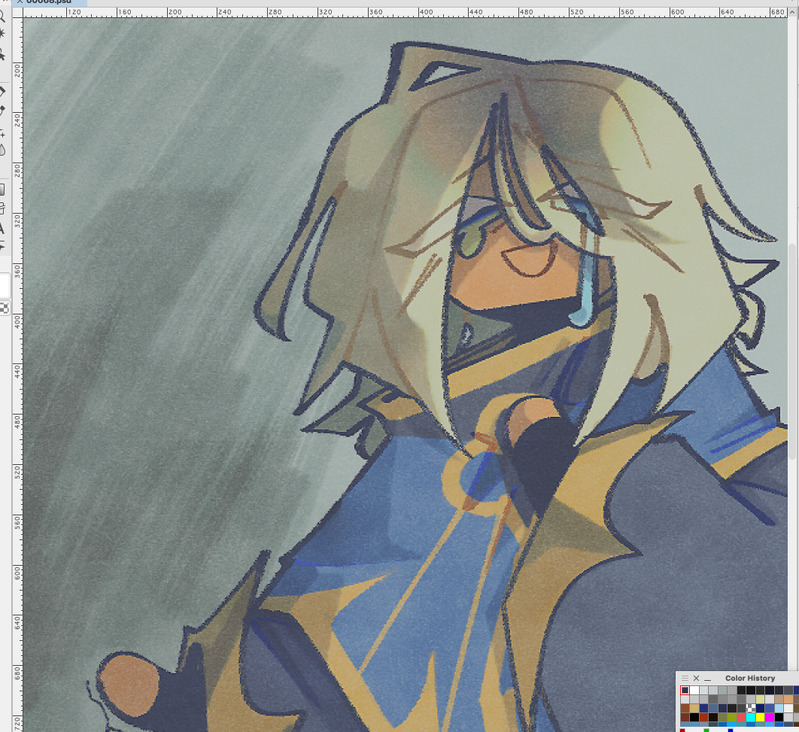
Task: Pick the selected dark navy history swatch
Action: point(685,690)
